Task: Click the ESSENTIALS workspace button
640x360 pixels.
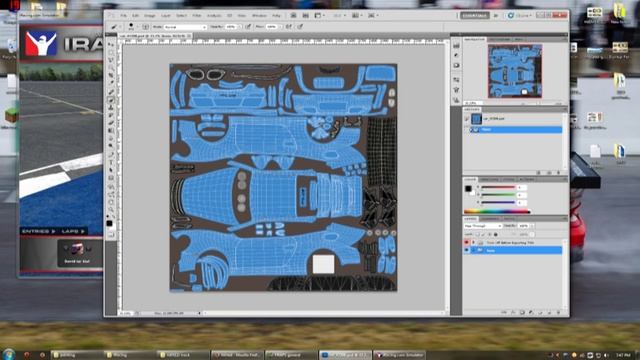Action: click(475, 16)
